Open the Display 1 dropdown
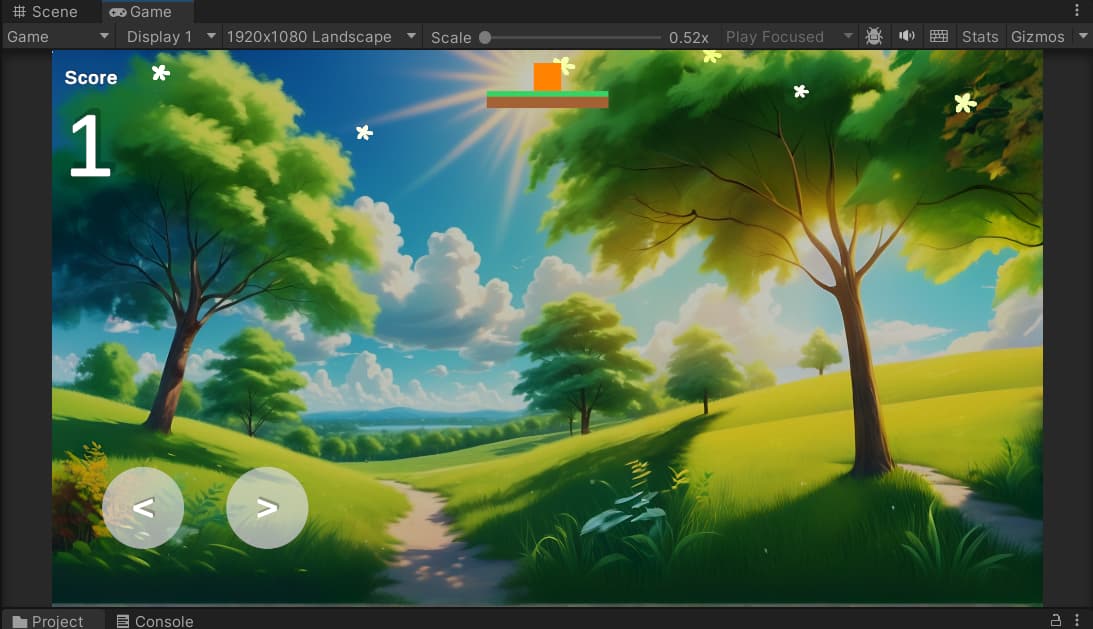Image resolution: width=1093 pixels, height=629 pixels. pyautogui.click(x=168, y=36)
